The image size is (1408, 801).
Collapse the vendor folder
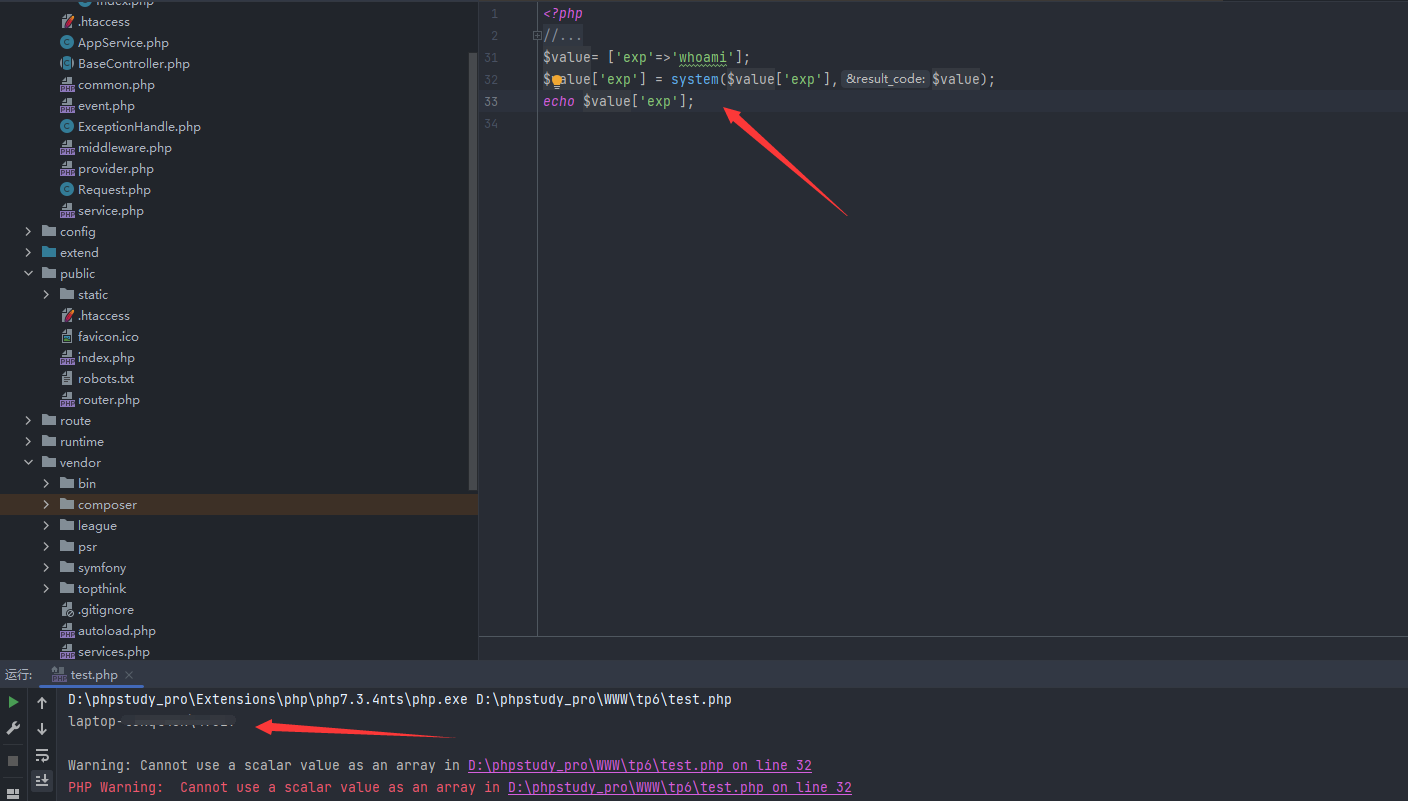click(x=28, y=463)
